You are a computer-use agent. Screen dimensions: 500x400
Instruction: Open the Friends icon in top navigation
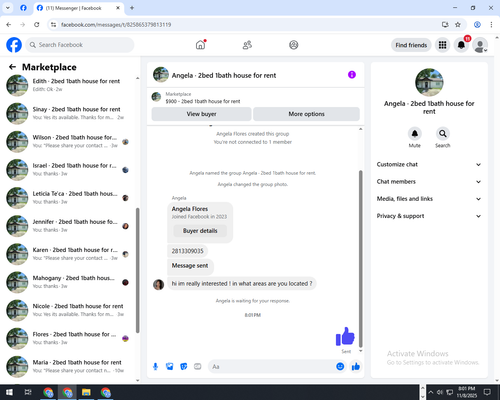click(247, 45)
